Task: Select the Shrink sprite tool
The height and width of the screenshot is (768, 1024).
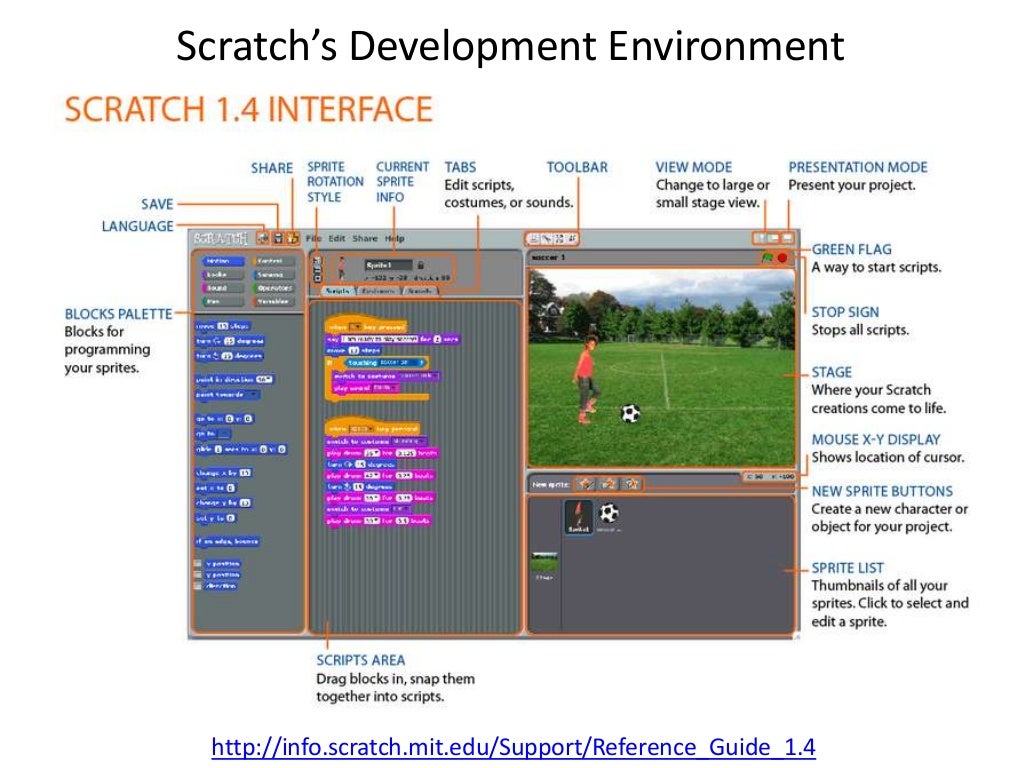Action: (x=572, y=239)
